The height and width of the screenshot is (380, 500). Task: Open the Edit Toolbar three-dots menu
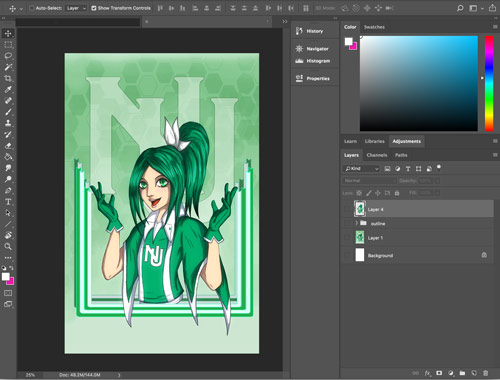pyautogui.click(x=8, y=258)
